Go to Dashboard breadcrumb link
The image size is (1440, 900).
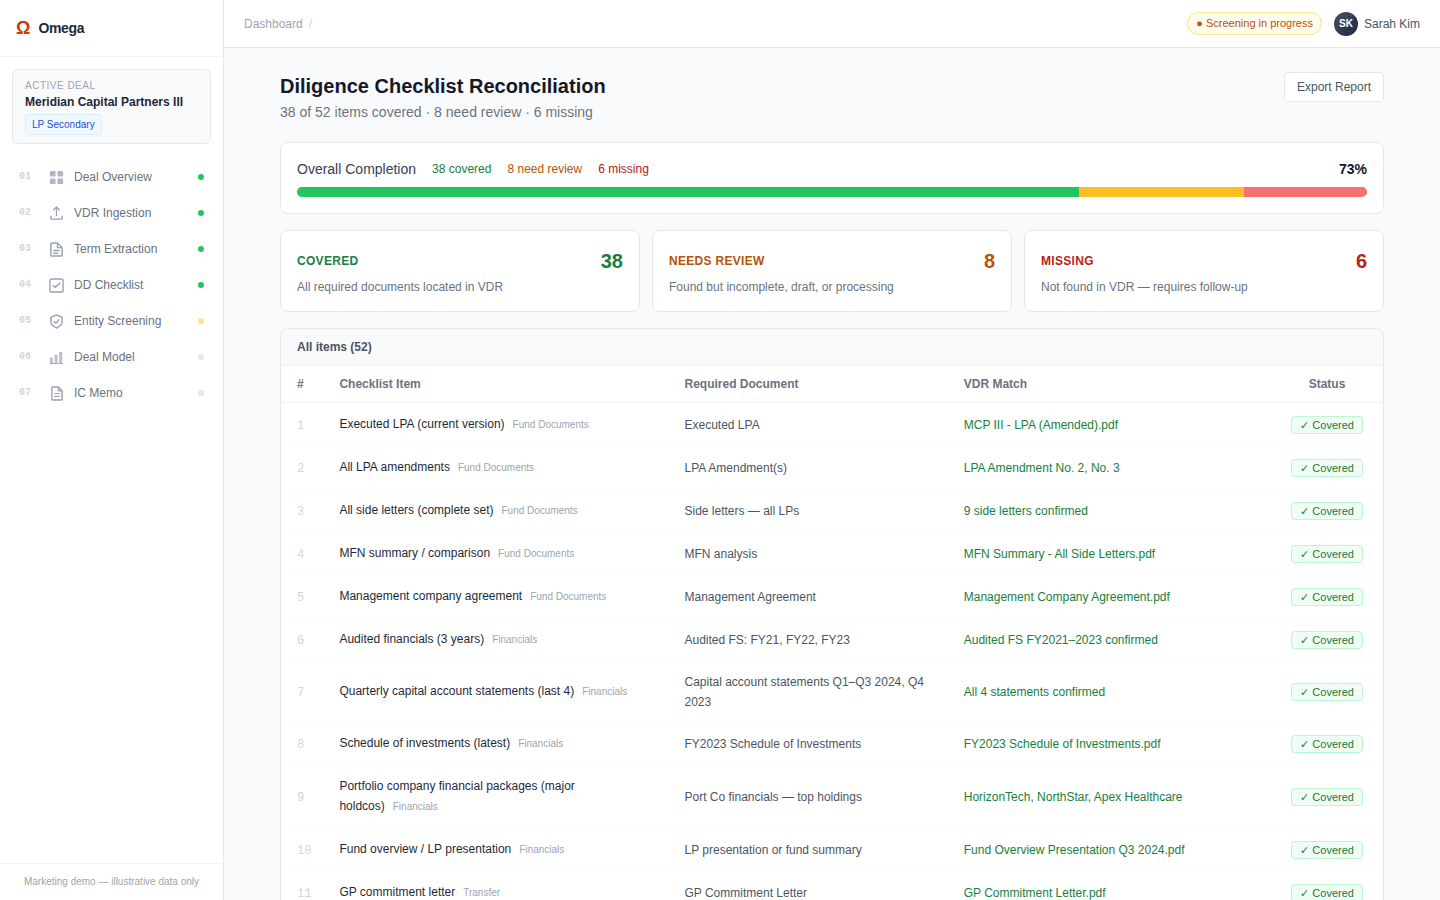[273, 24]
